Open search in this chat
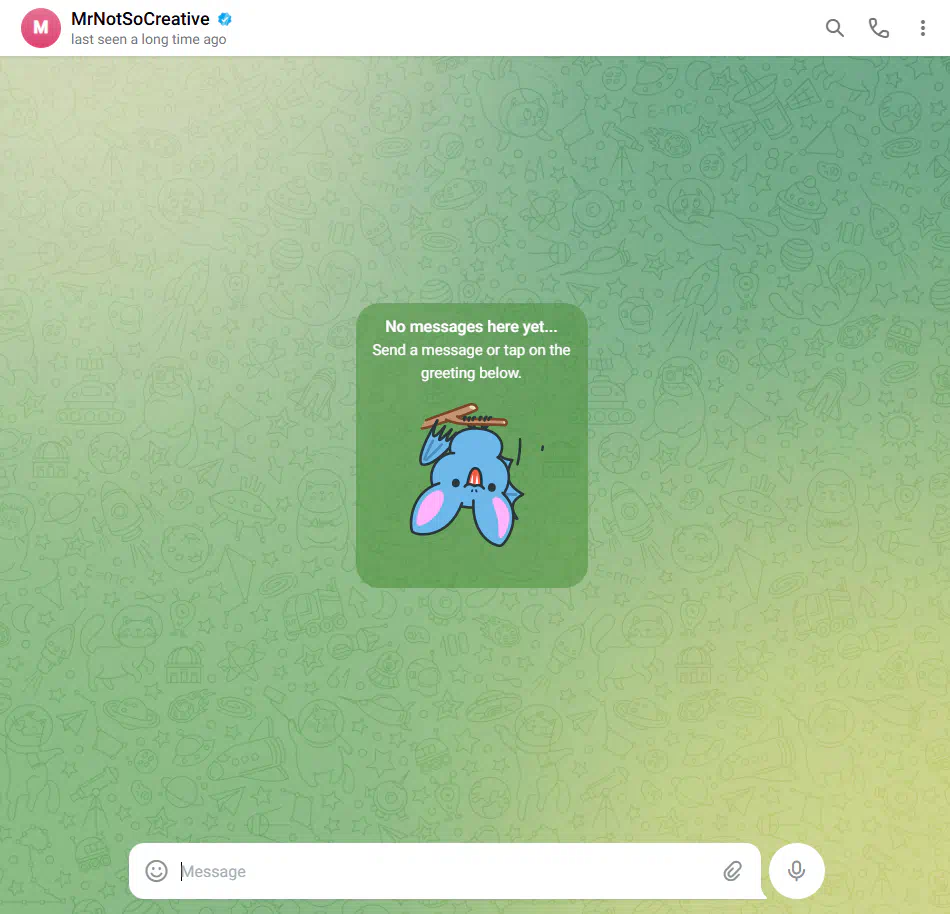 tap(834, 28)
